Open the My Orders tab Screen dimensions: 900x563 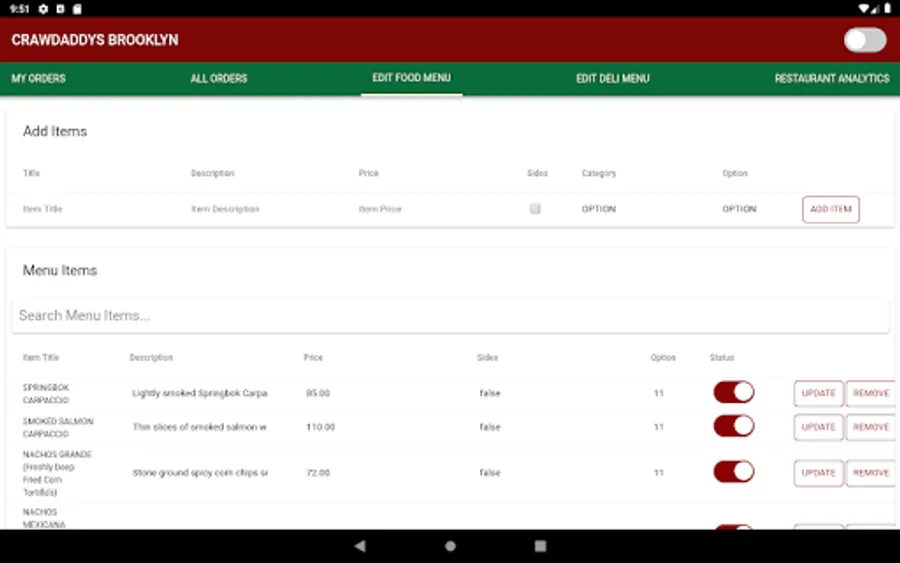click(x=38, y=79)
